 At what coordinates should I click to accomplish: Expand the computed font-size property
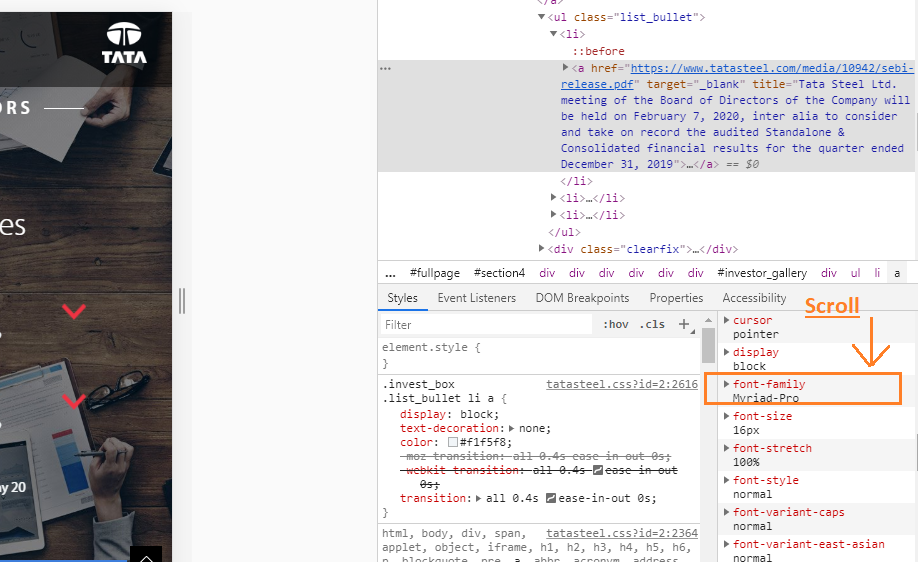click(727, 416)
